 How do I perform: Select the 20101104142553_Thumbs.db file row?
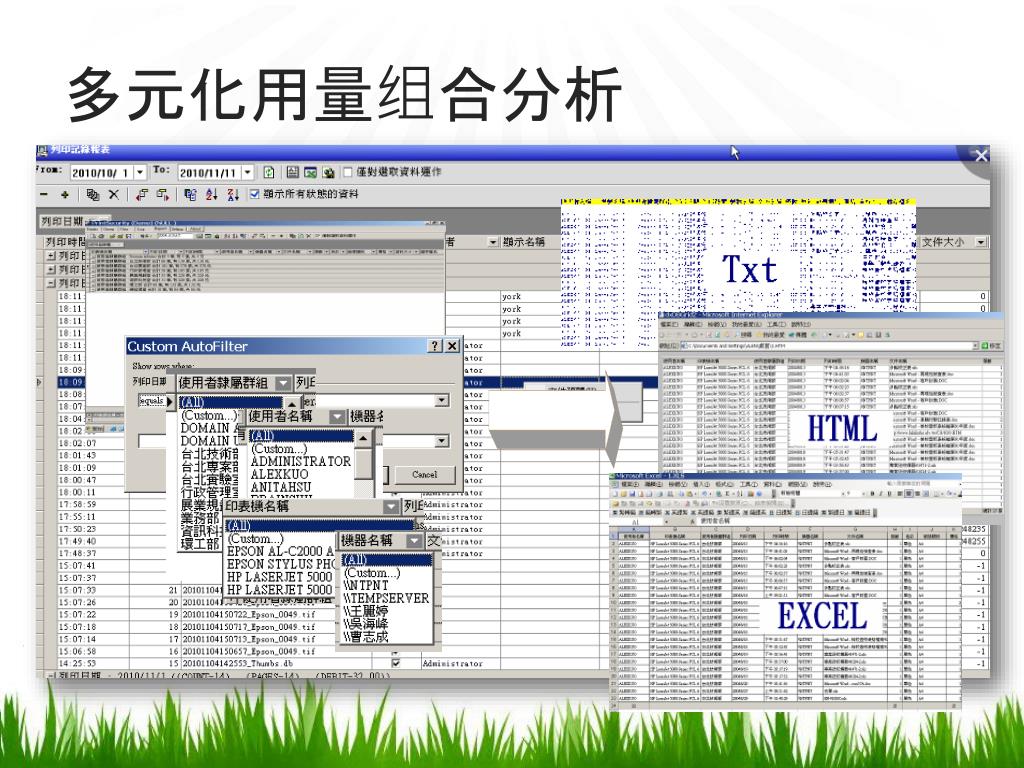tap(238, 663)
